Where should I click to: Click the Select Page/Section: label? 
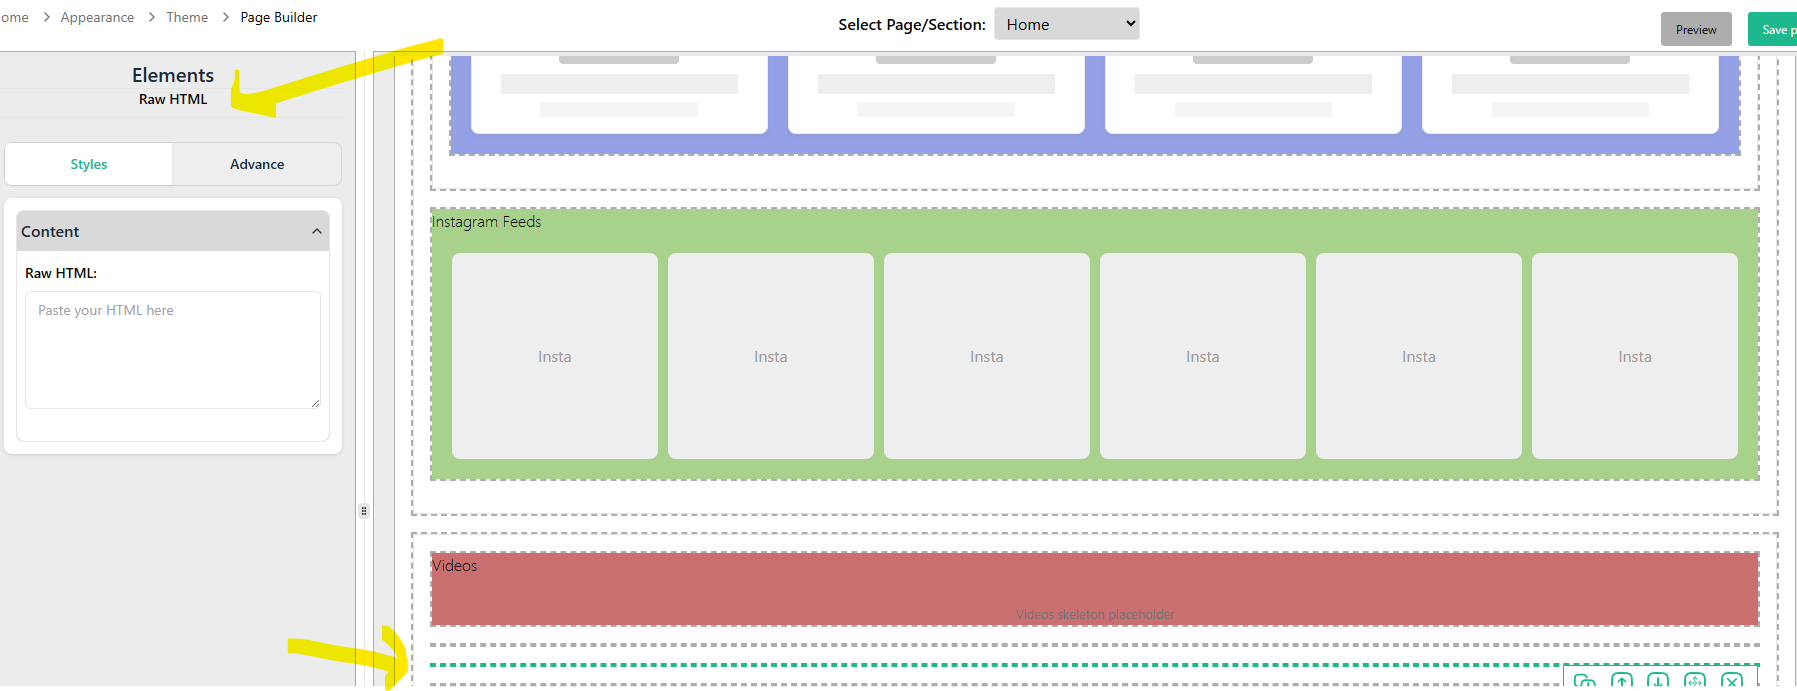coord(912,24)
